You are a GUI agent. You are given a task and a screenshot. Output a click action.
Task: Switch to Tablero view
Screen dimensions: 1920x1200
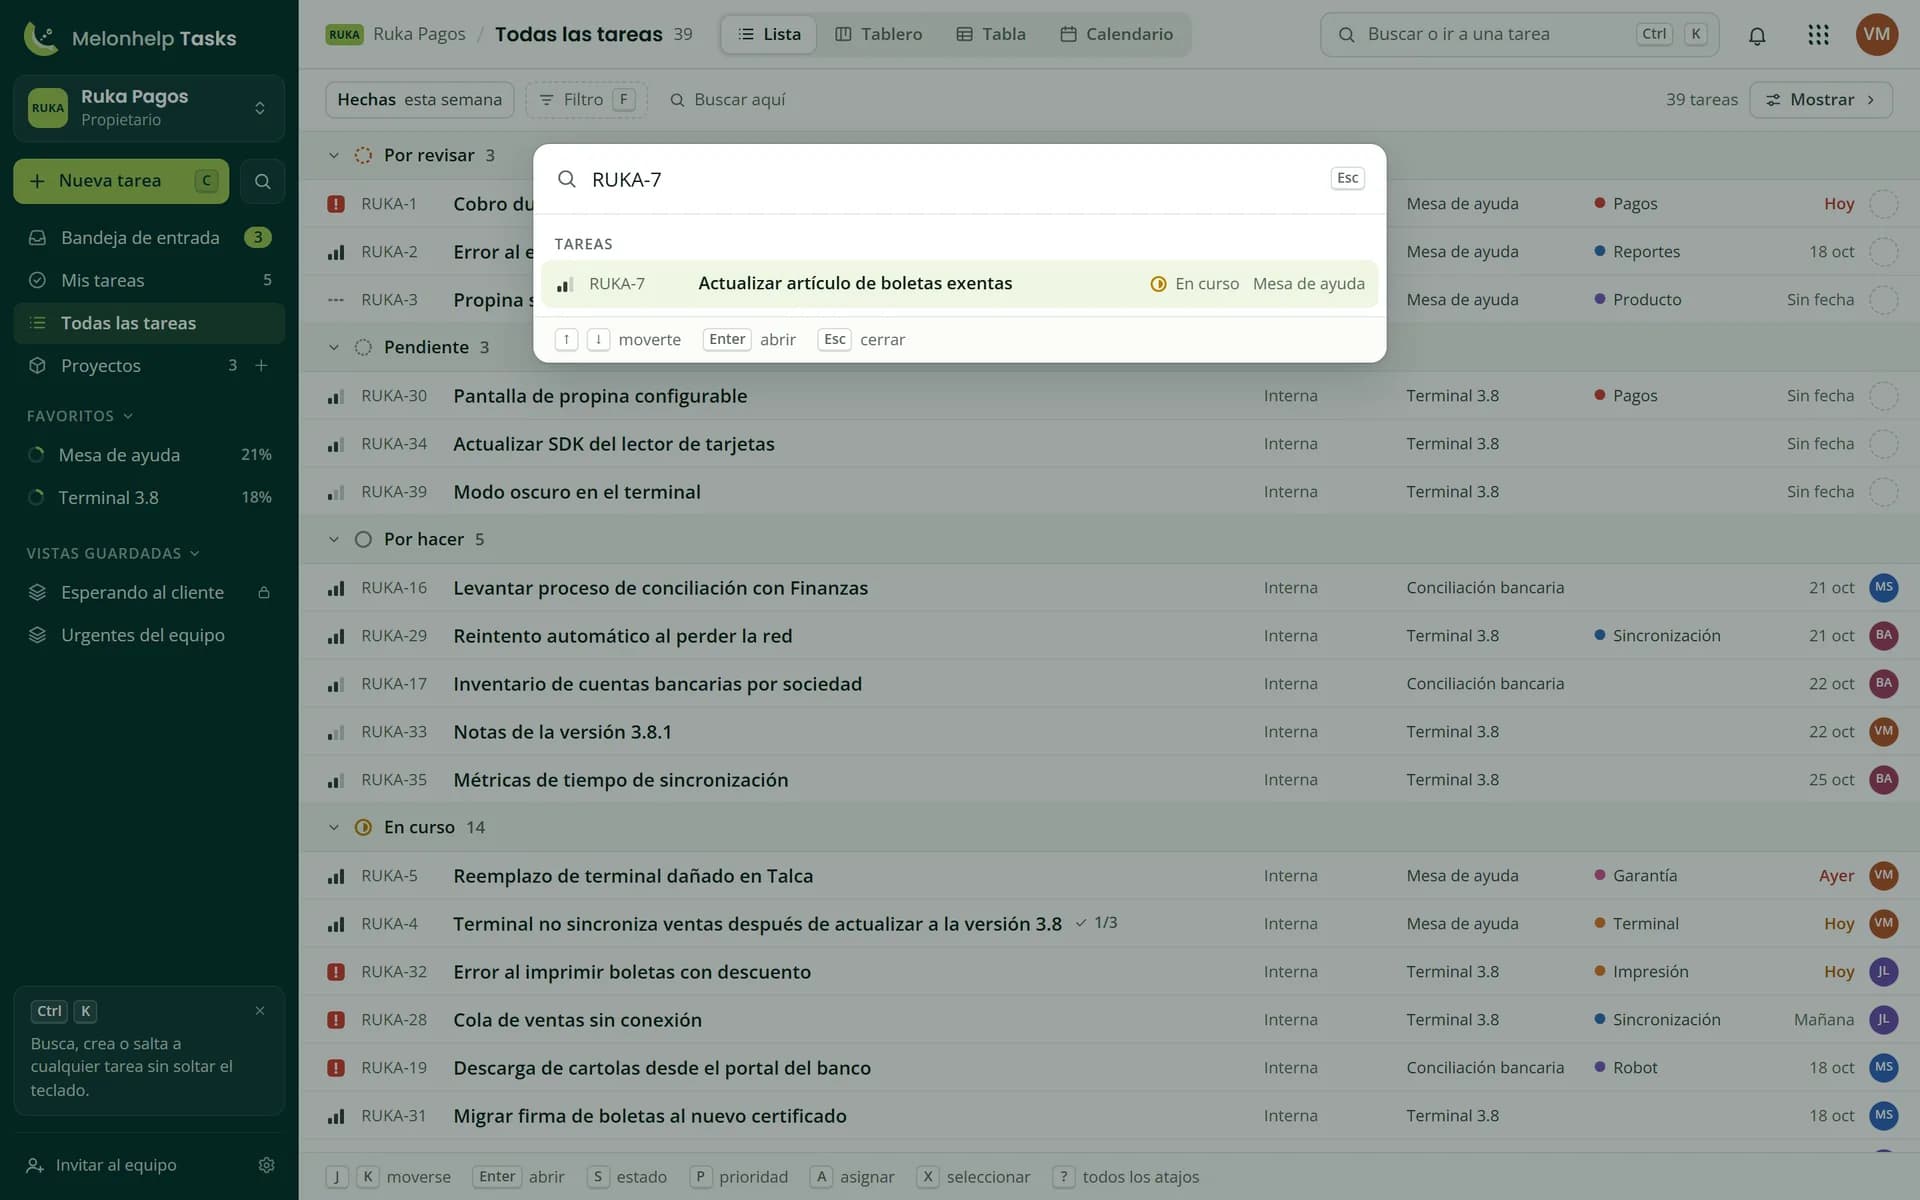(x=878, y=34)
